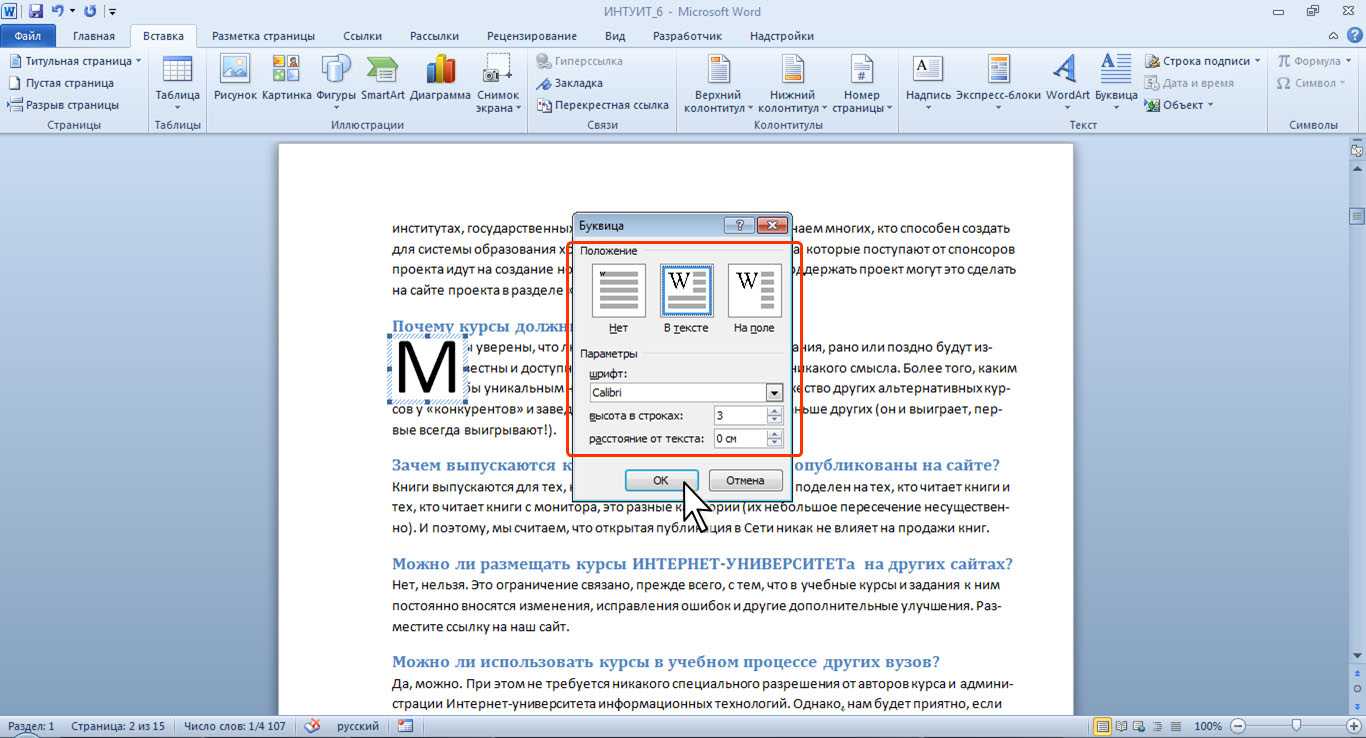Open the шрифт font dropdown arrow

tap(773, 393)
